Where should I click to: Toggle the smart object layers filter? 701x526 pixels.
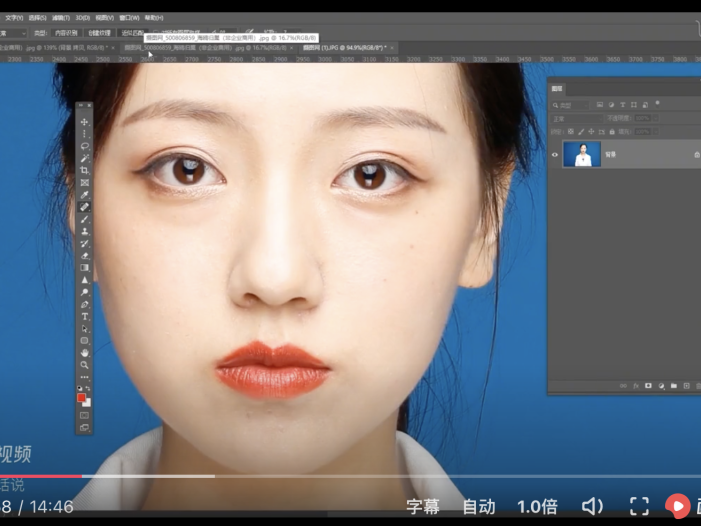645,105
